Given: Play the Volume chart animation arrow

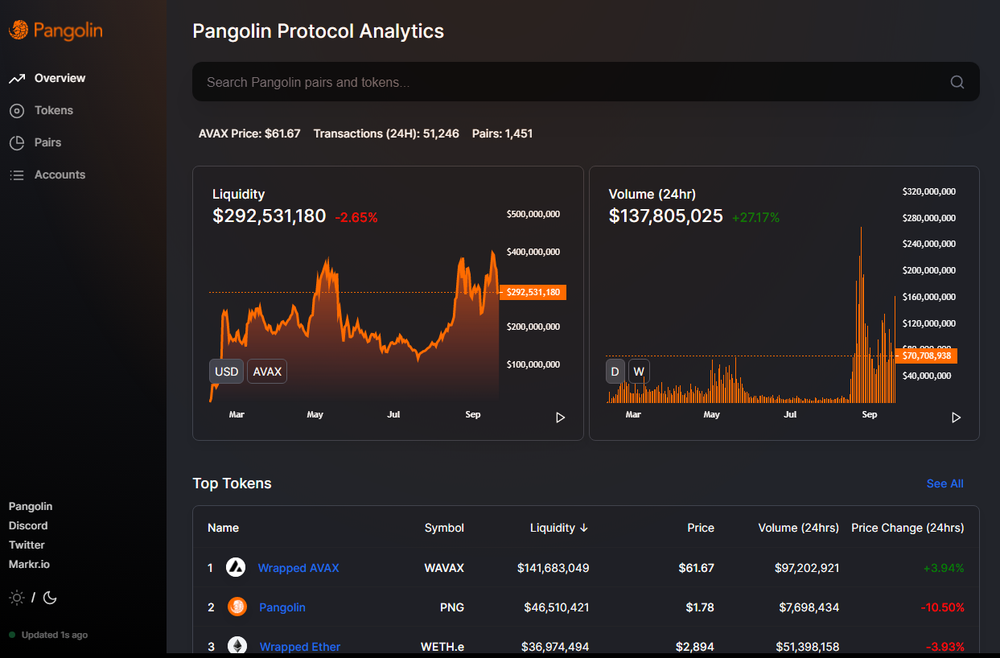Looking at the screenshot, I should tap(956, 418).
